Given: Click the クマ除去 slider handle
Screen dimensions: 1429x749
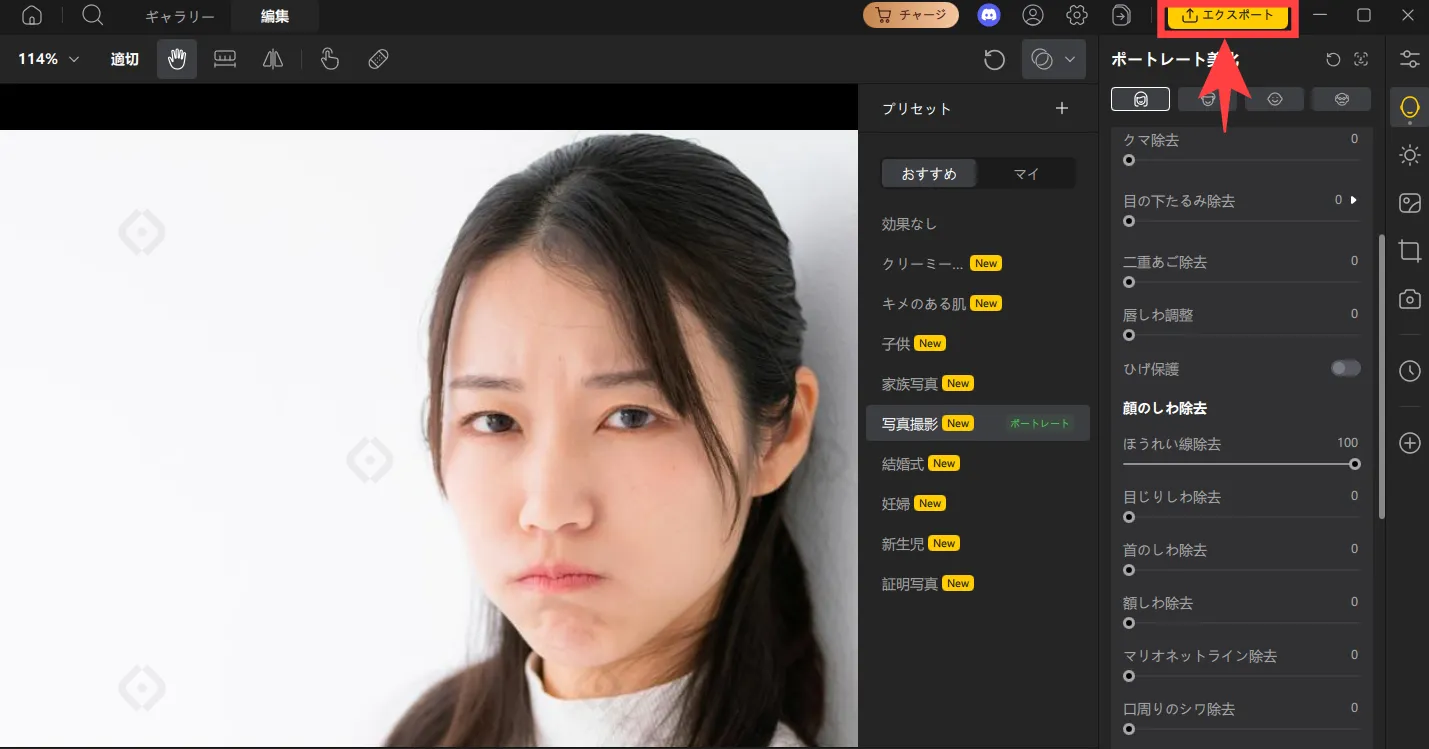Looking at the screenshot, I should (x=1129, y=160).
